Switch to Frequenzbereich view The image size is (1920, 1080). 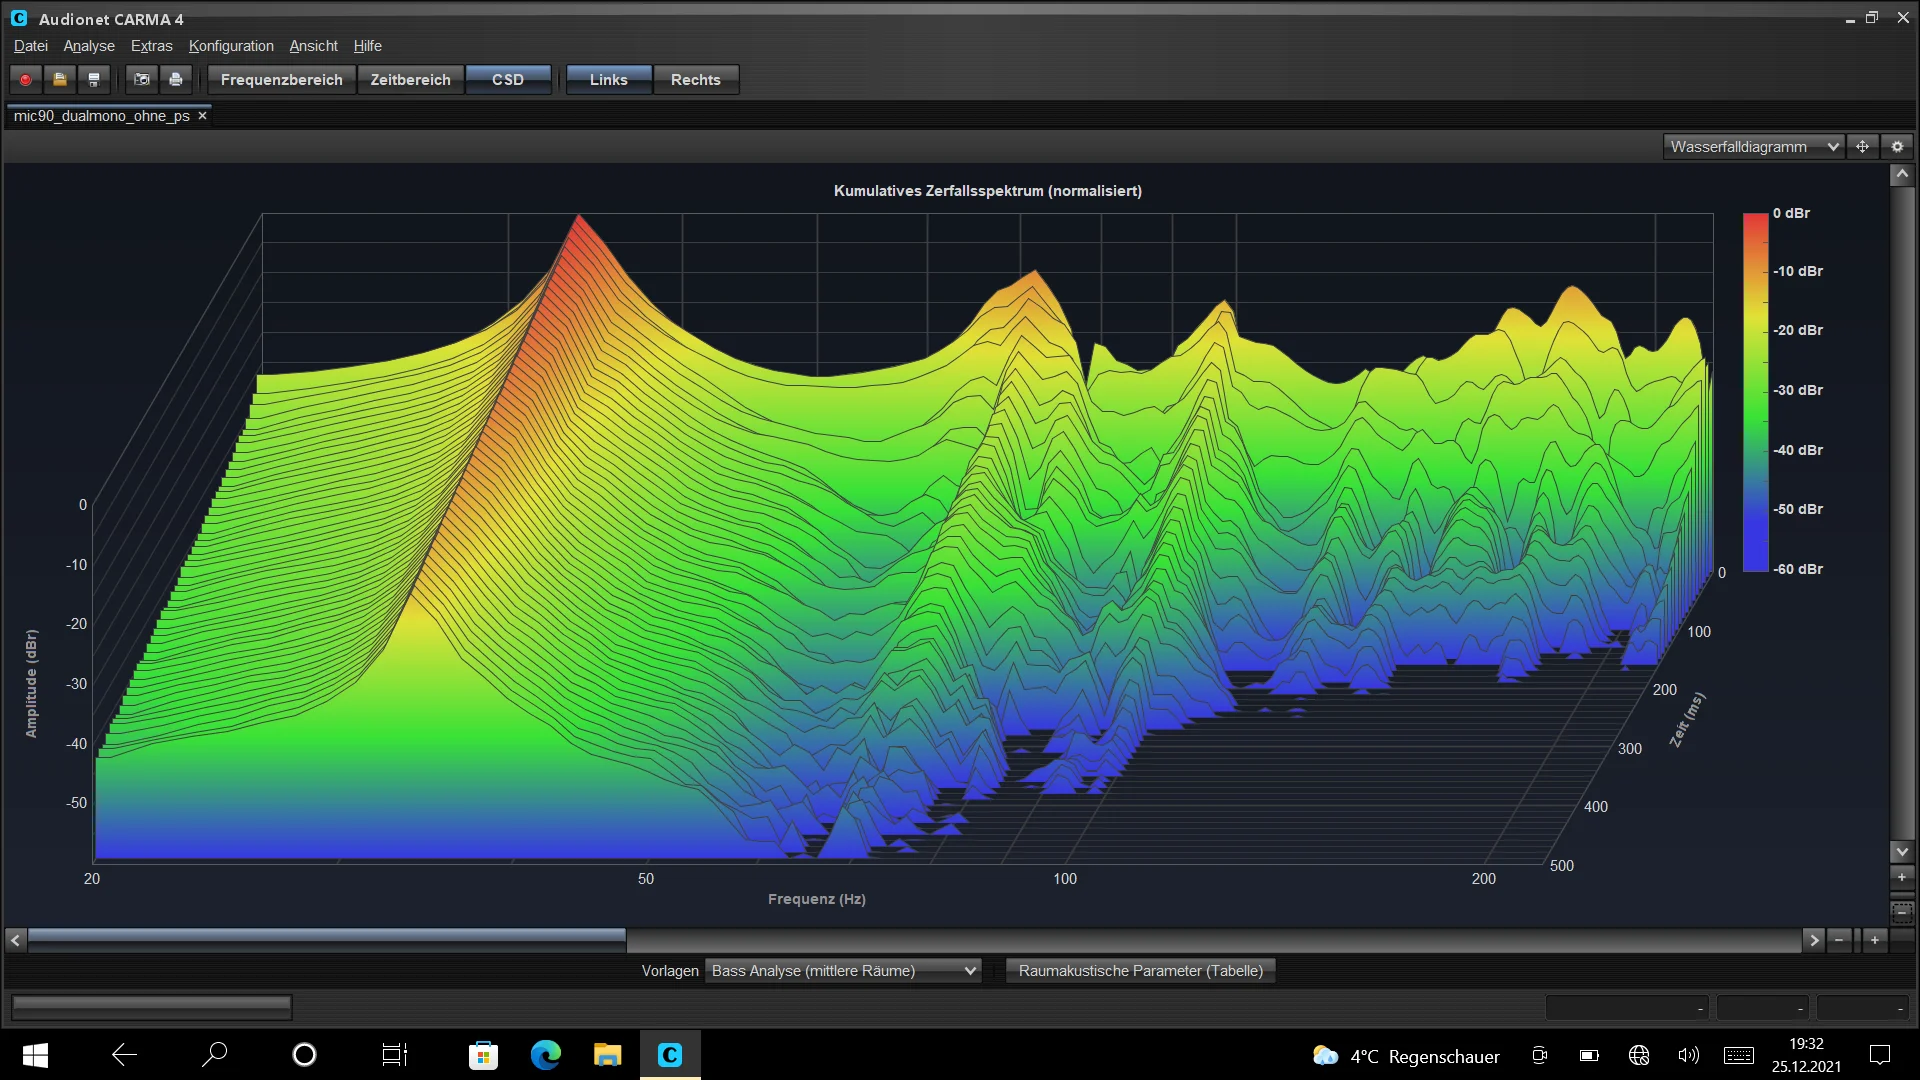(x=281, y=80)
